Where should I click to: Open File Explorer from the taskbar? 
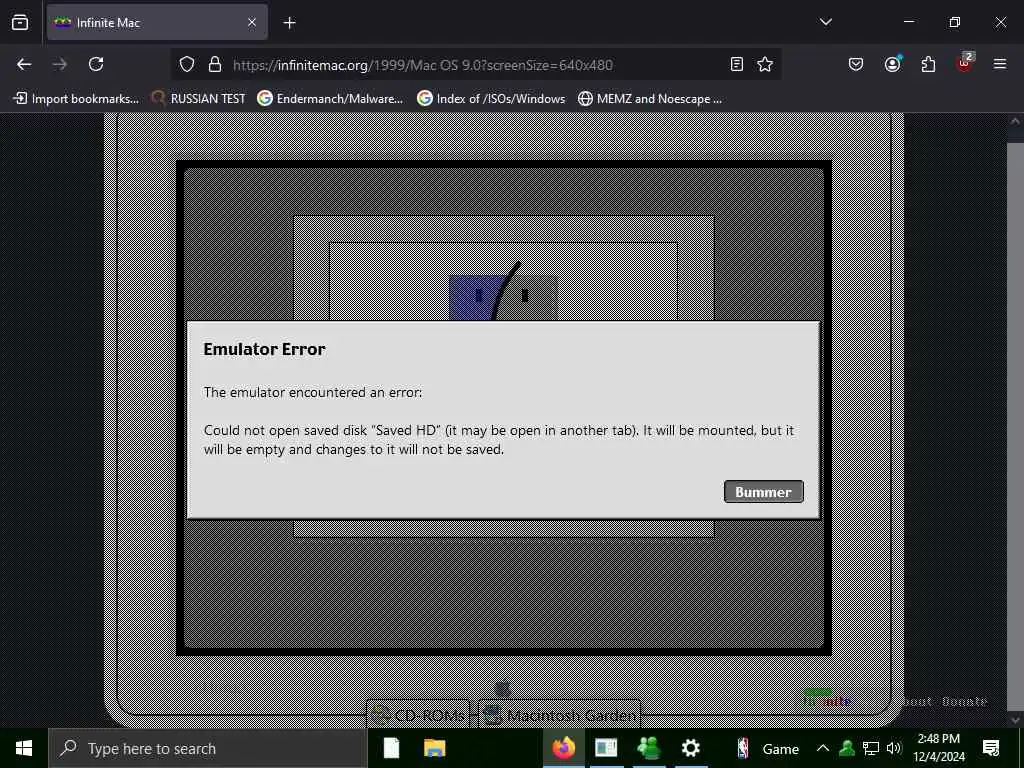435,748
